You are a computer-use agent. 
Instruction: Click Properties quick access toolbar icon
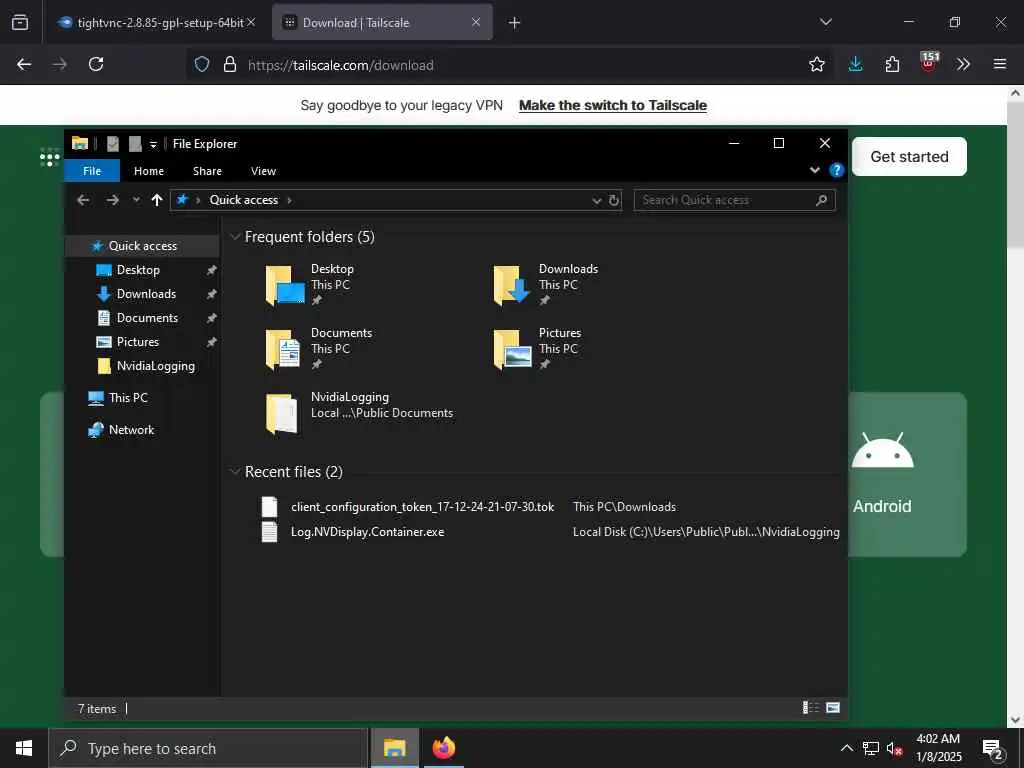pyautogui.click(x=113, y=144)
